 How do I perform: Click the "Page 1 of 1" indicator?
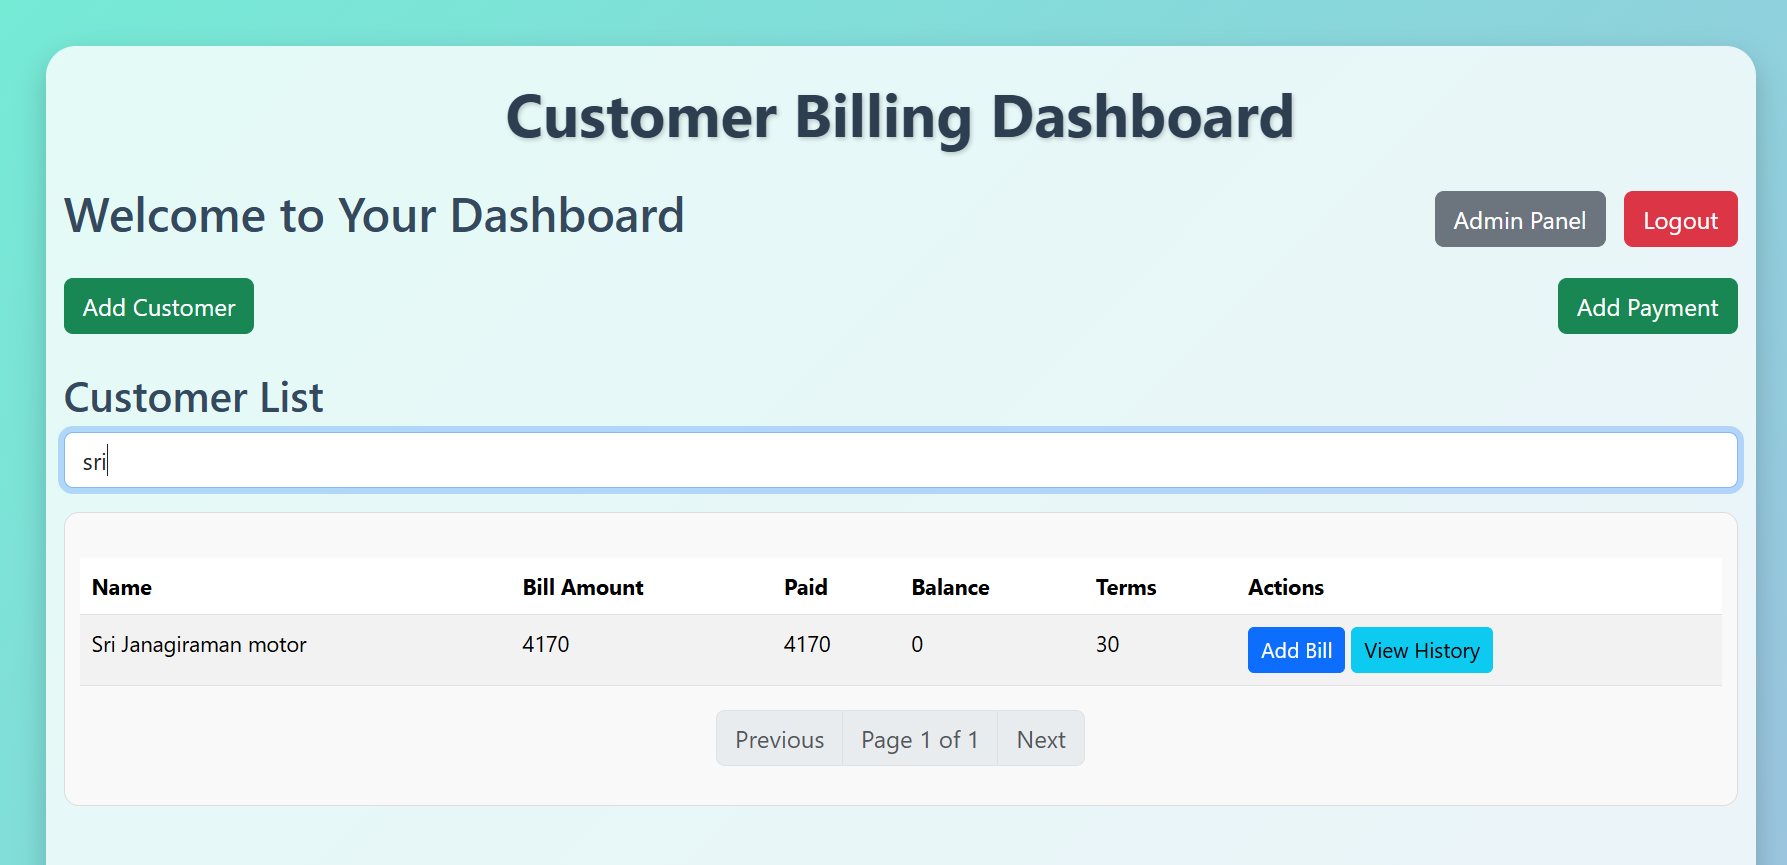coord(919,739)
